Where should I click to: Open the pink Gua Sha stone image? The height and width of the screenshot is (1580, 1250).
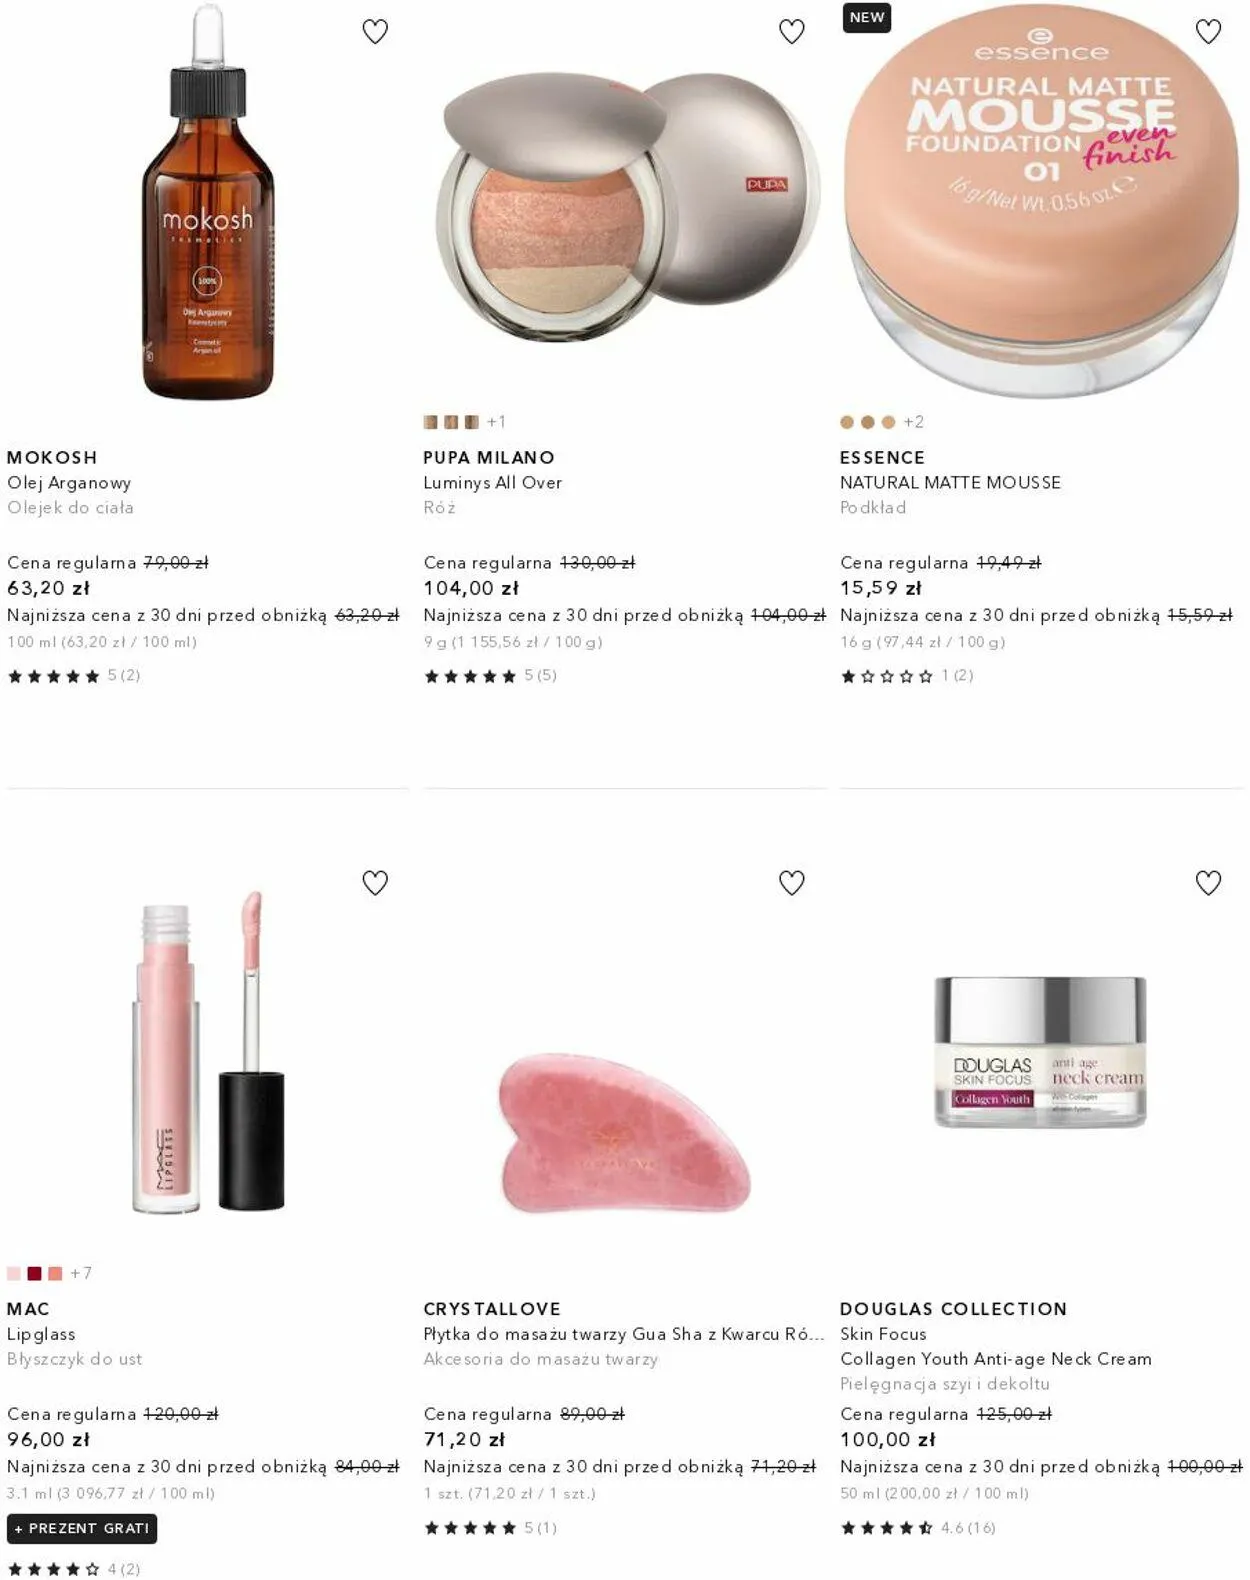tap(625, 1133)
